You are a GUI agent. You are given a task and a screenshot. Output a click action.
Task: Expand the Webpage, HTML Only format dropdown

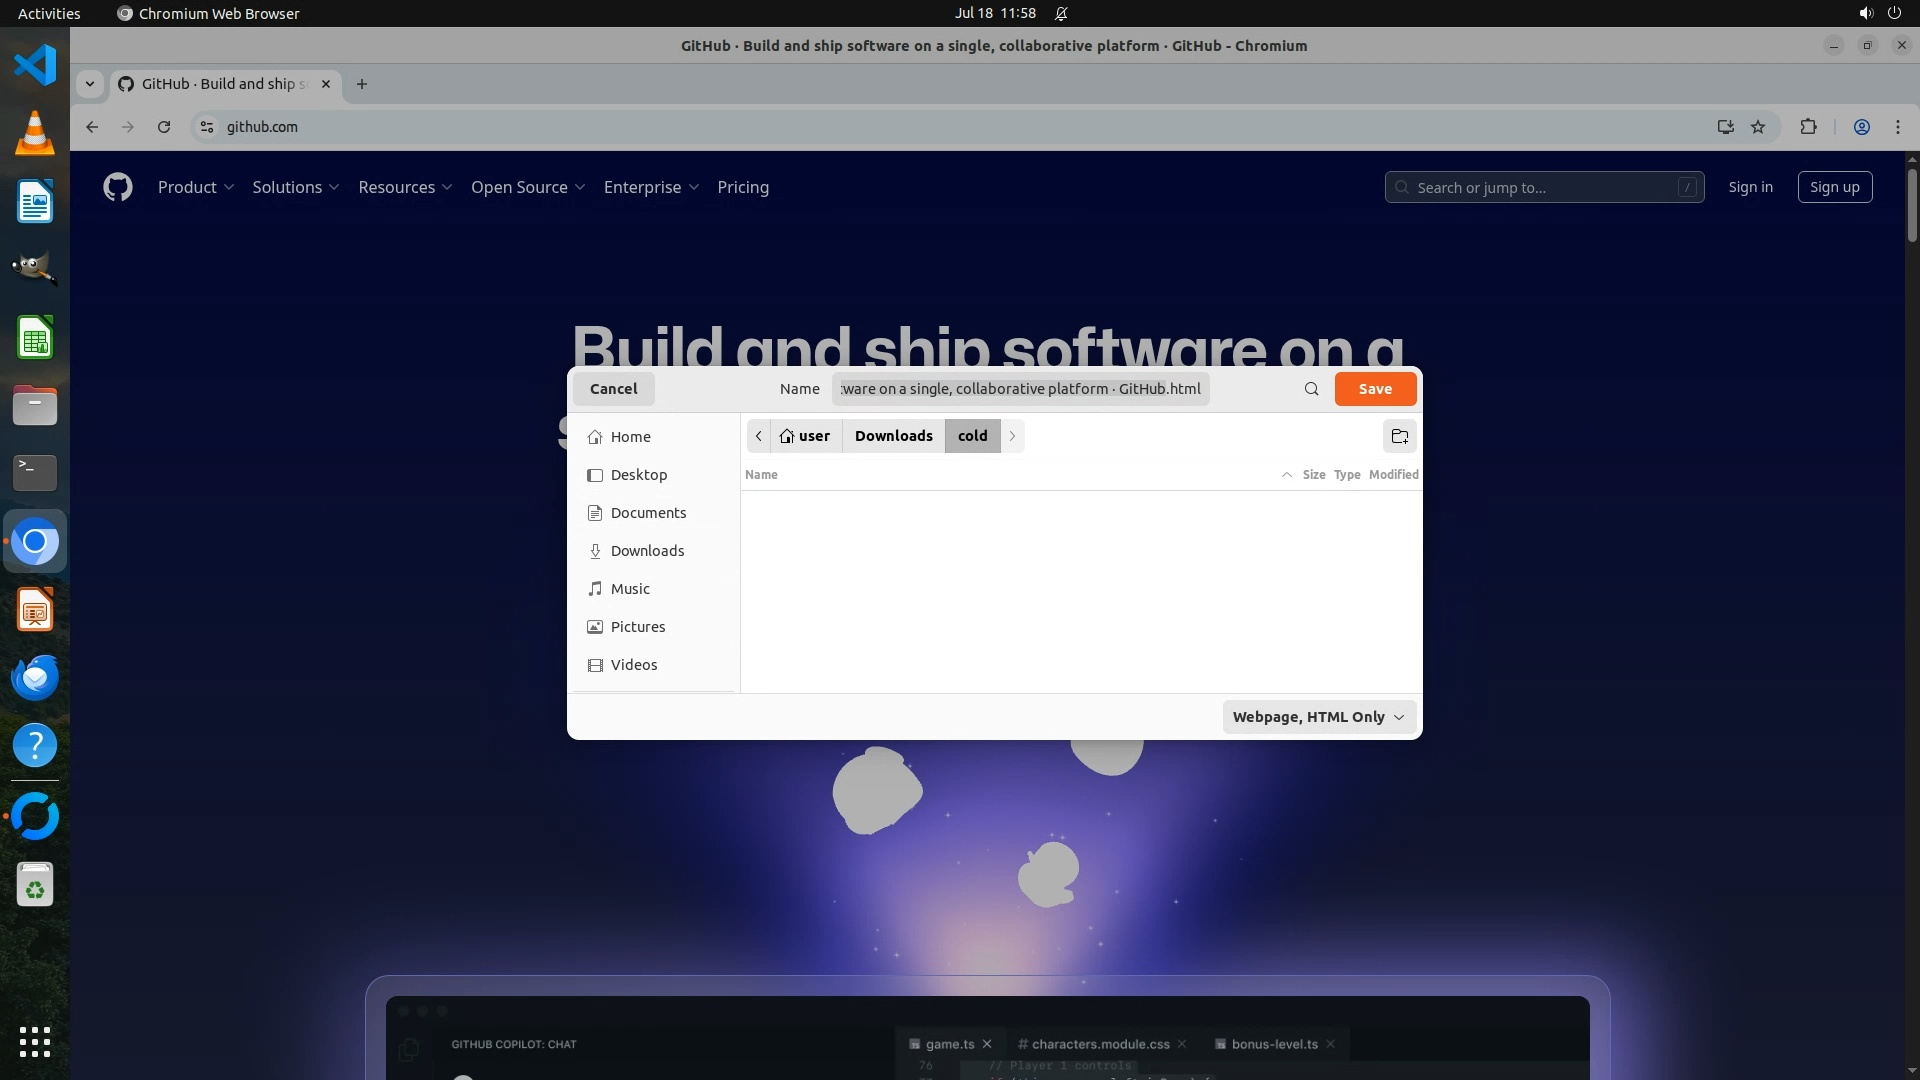coord(1318,717)
